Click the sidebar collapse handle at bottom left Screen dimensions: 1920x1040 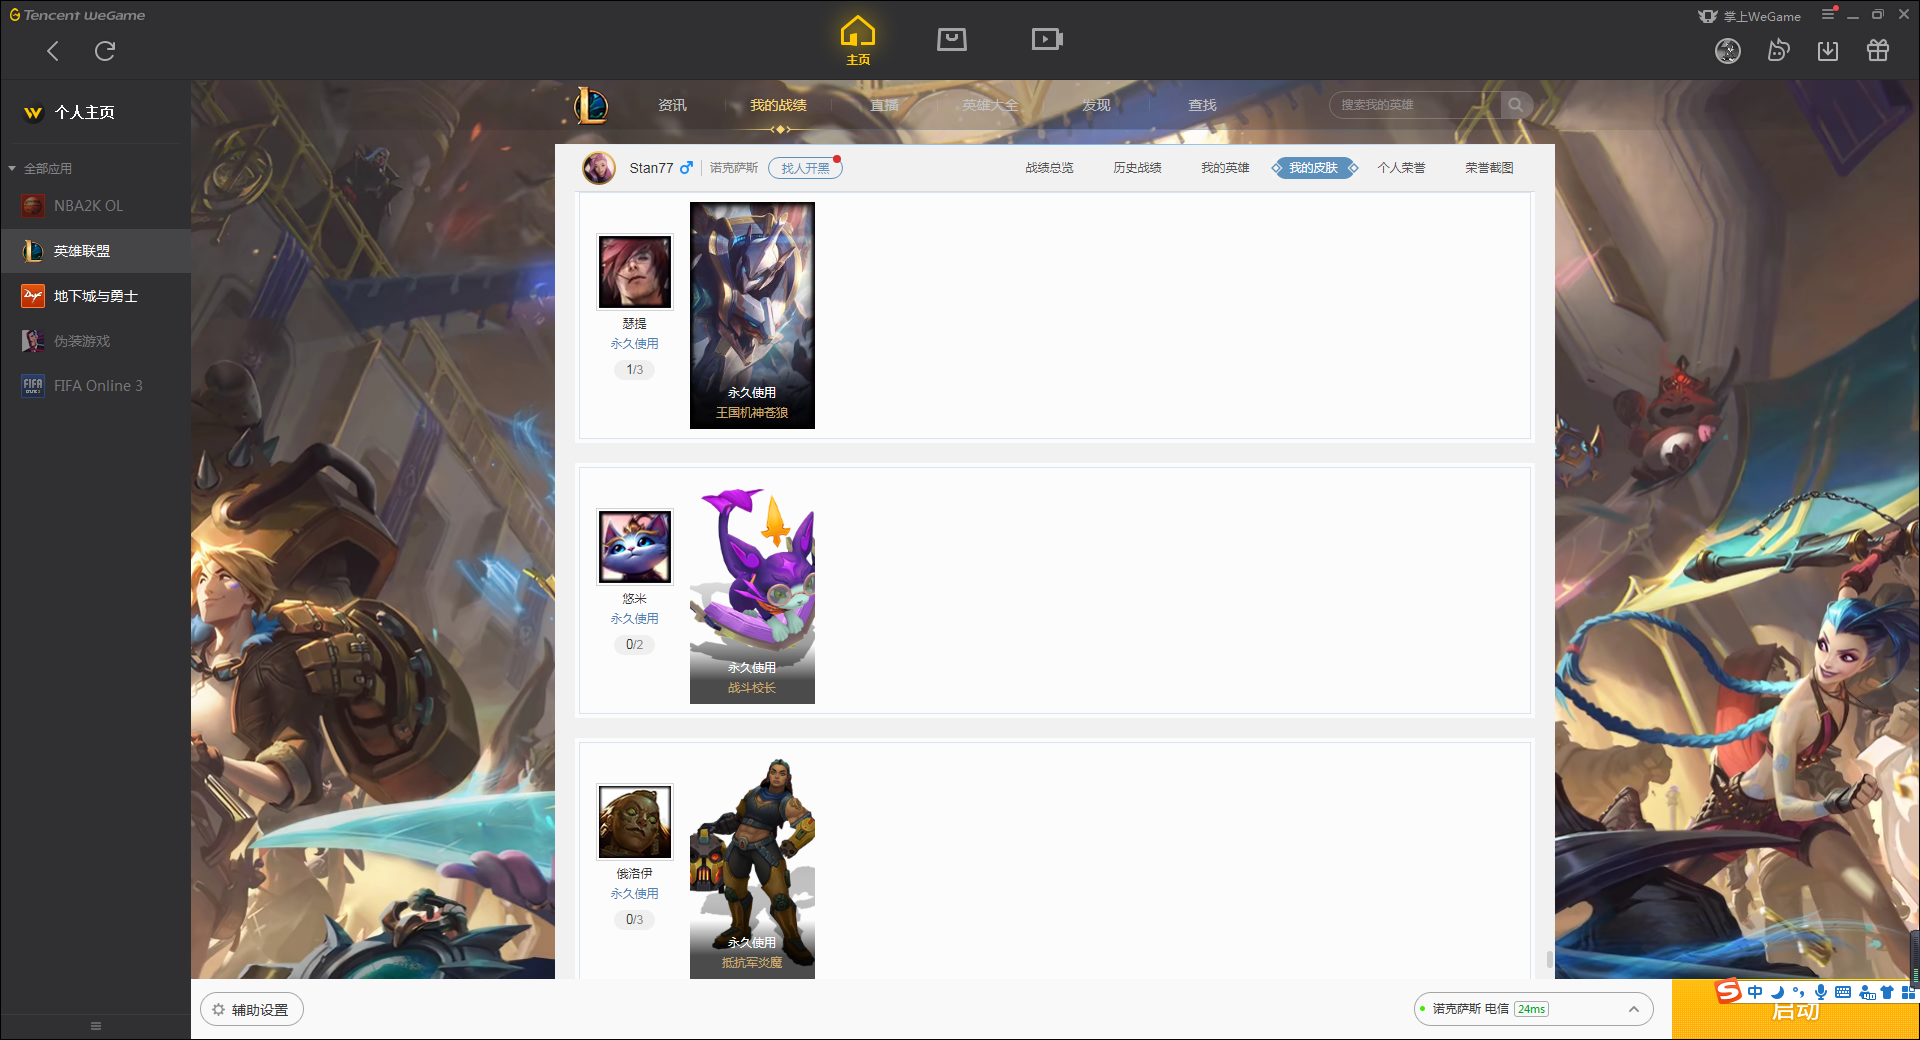96,1026
